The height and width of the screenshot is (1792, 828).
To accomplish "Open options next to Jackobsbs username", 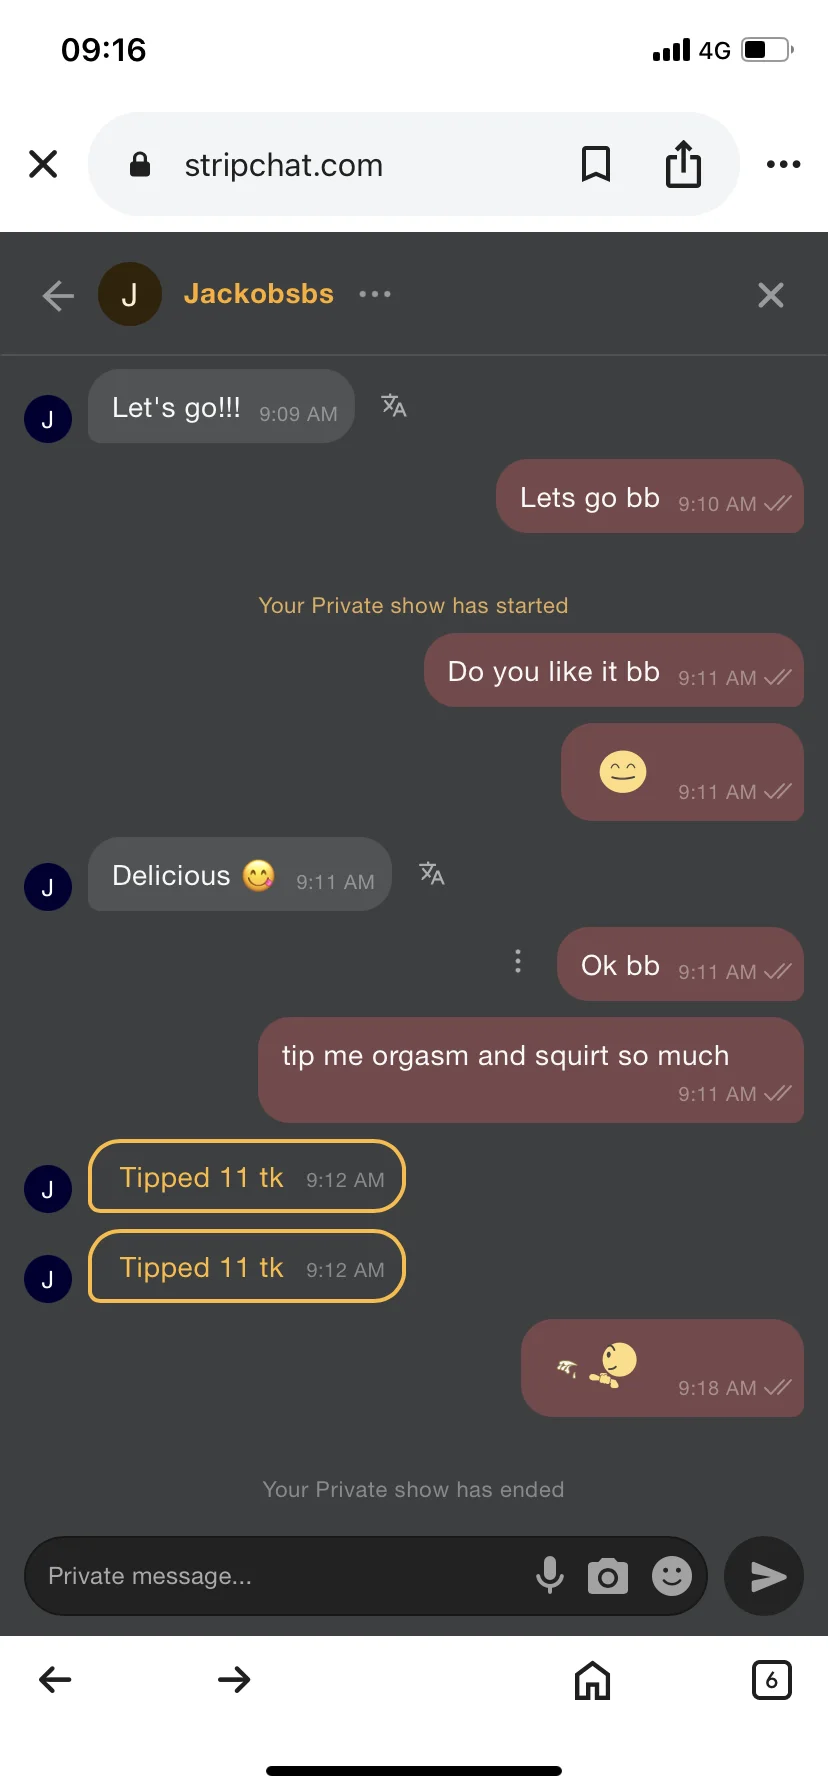I will tap(375, 294).
